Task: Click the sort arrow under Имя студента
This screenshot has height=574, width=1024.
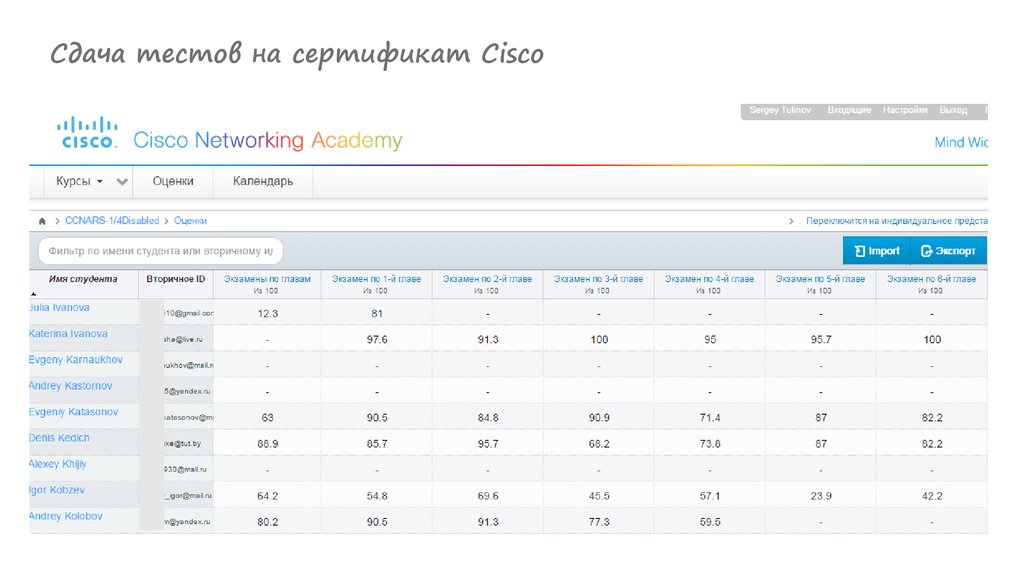Action: click(33, 294)
